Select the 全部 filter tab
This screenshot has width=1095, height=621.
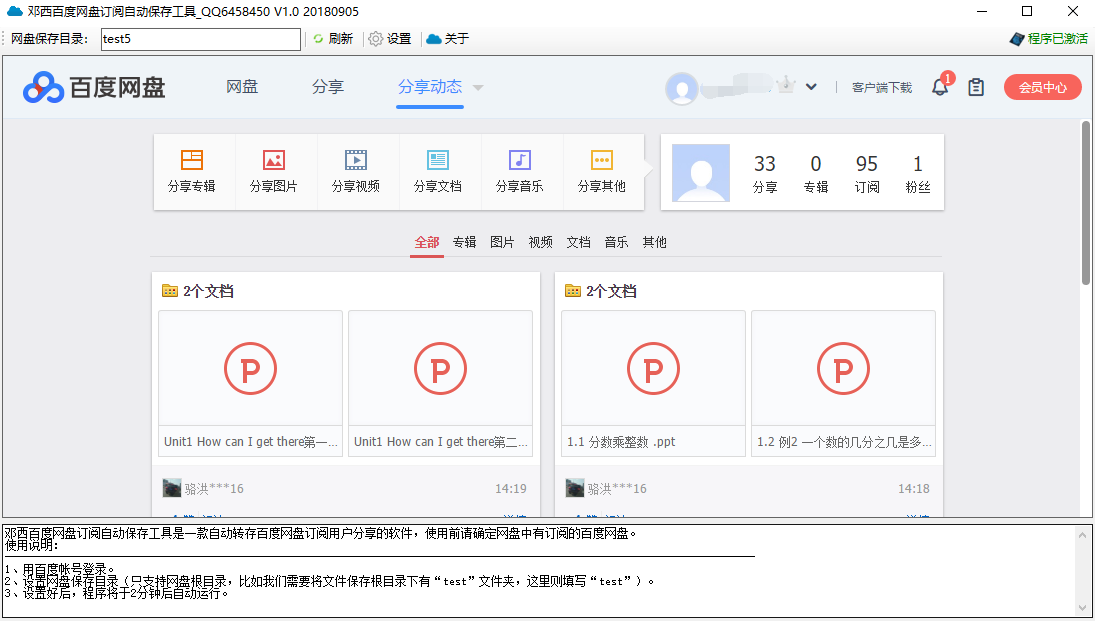427,242
